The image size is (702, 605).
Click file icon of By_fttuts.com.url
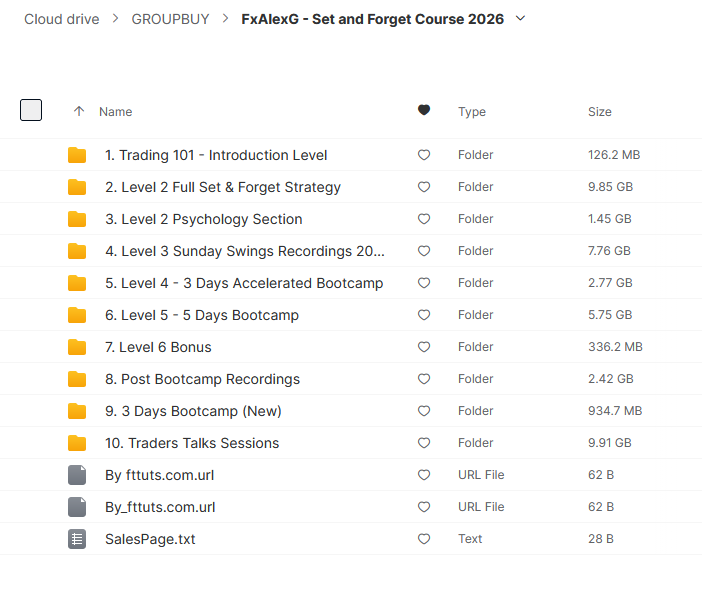77,507
